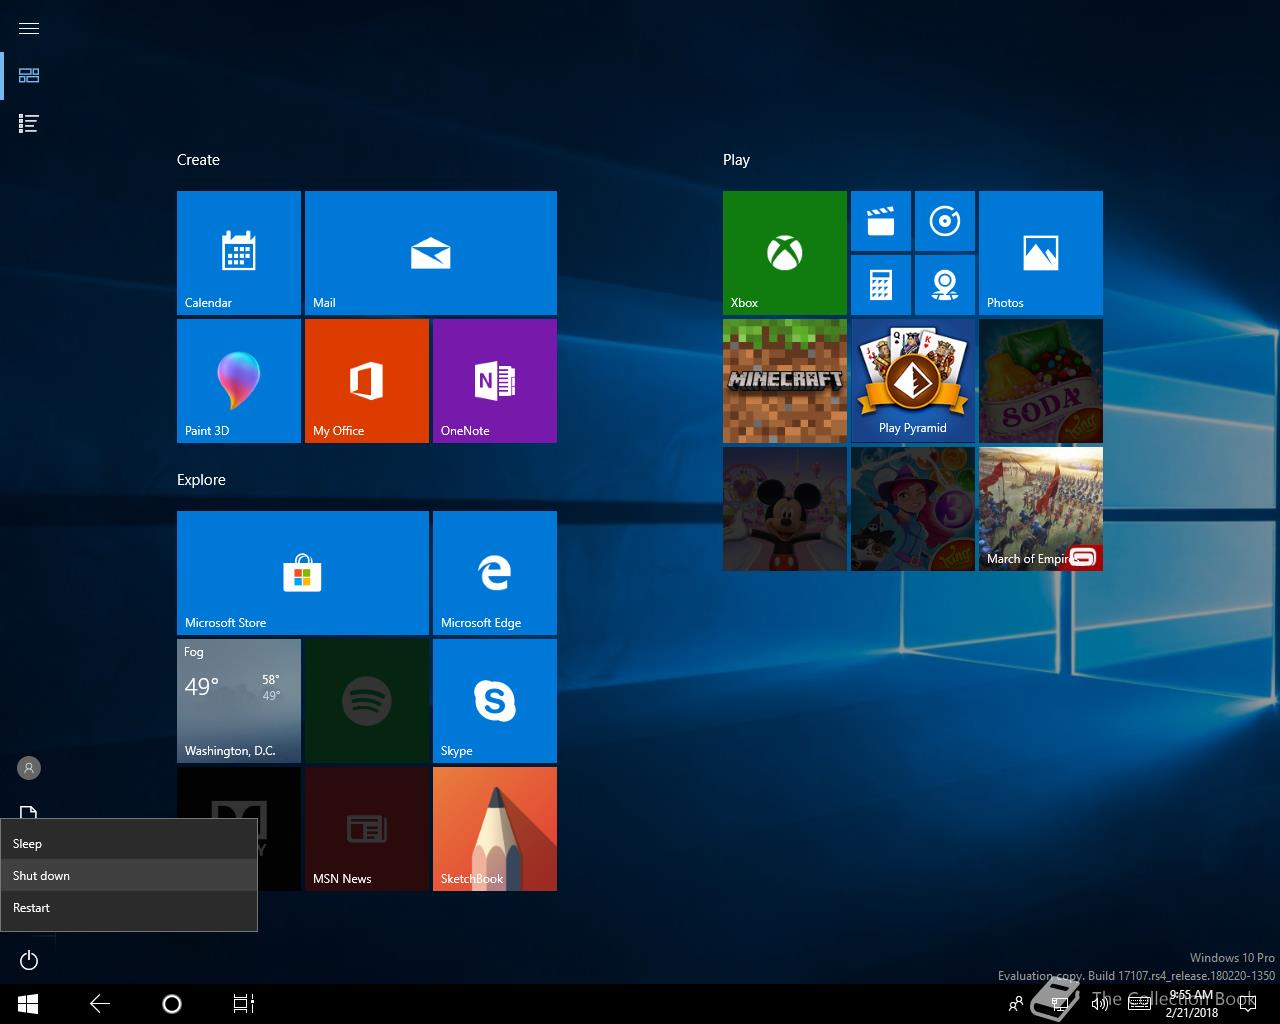This screenshot has height=1024, width=1280.
Task: Open Task View on taskbar
Action: 244,1004
